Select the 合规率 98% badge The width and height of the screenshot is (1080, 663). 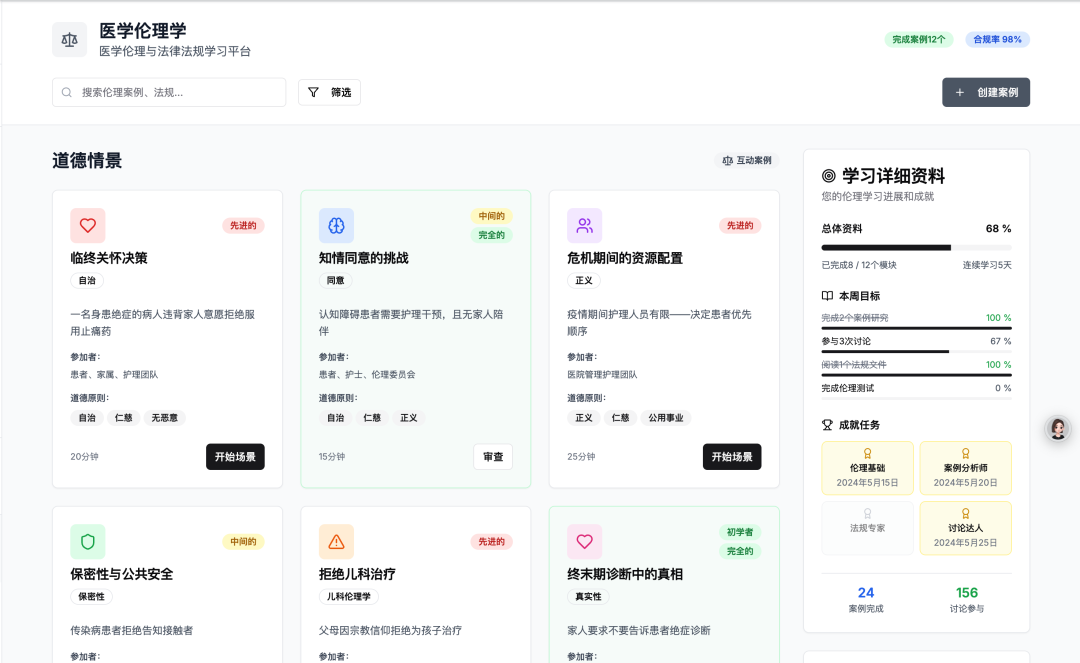997,40
